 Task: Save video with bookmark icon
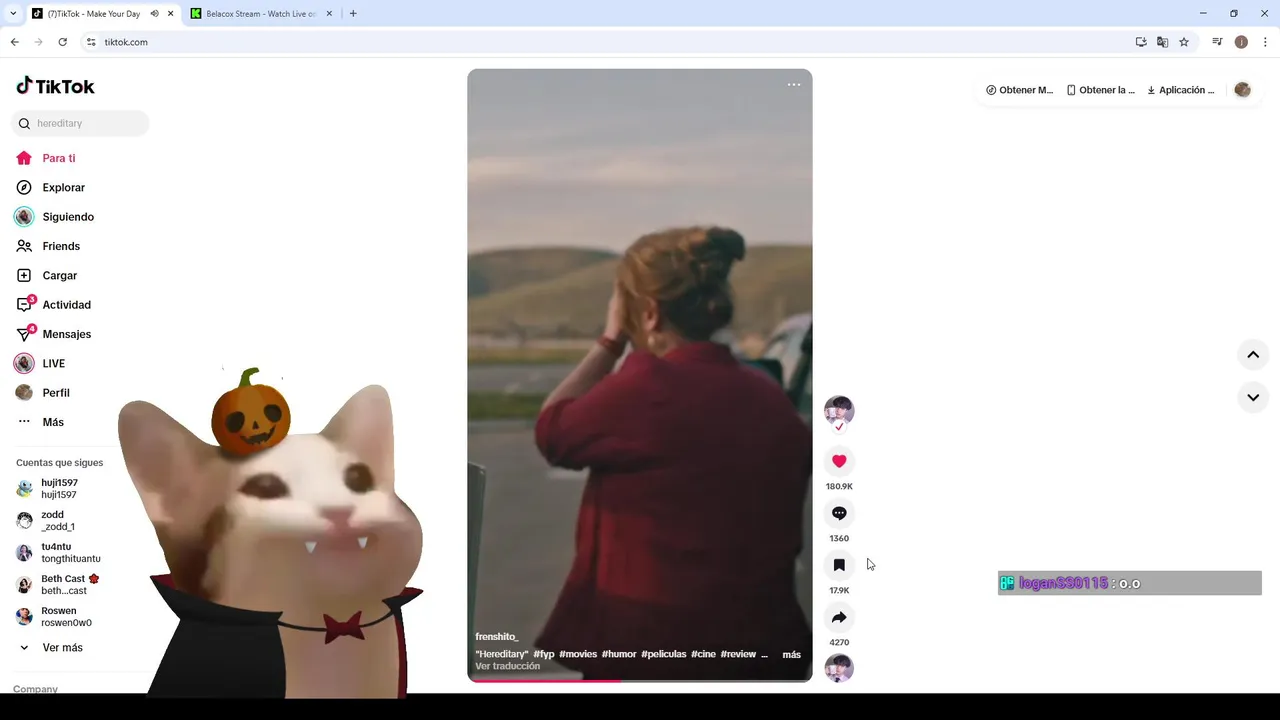[839, 565]
